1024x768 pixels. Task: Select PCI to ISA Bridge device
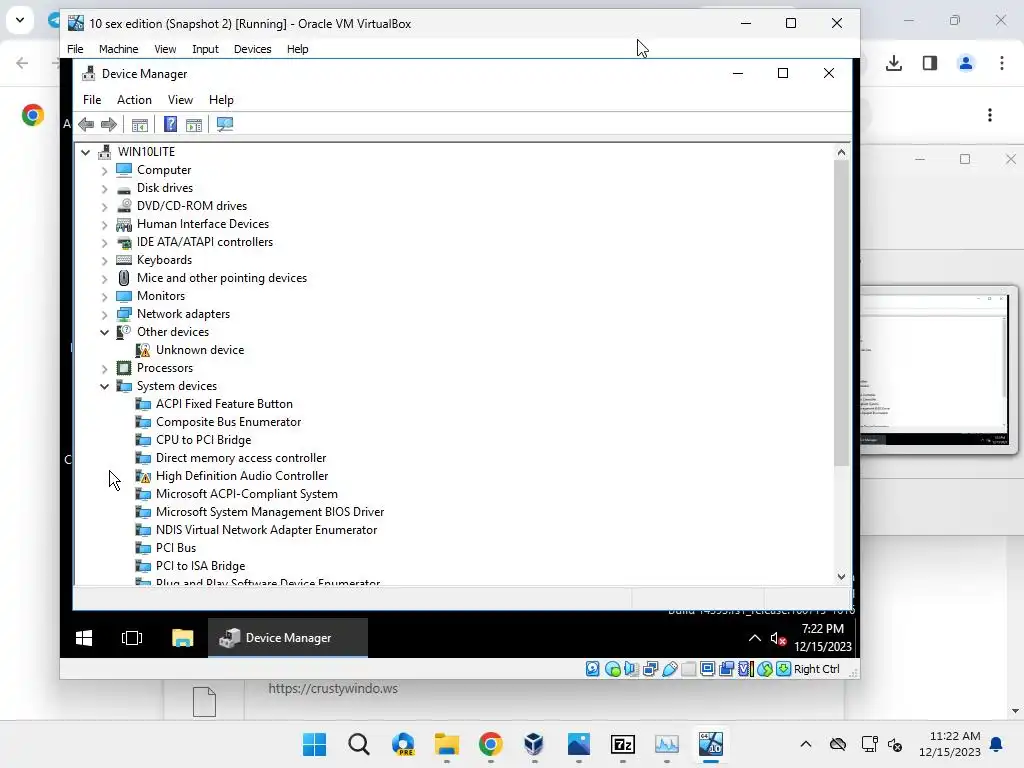(200, 566)
